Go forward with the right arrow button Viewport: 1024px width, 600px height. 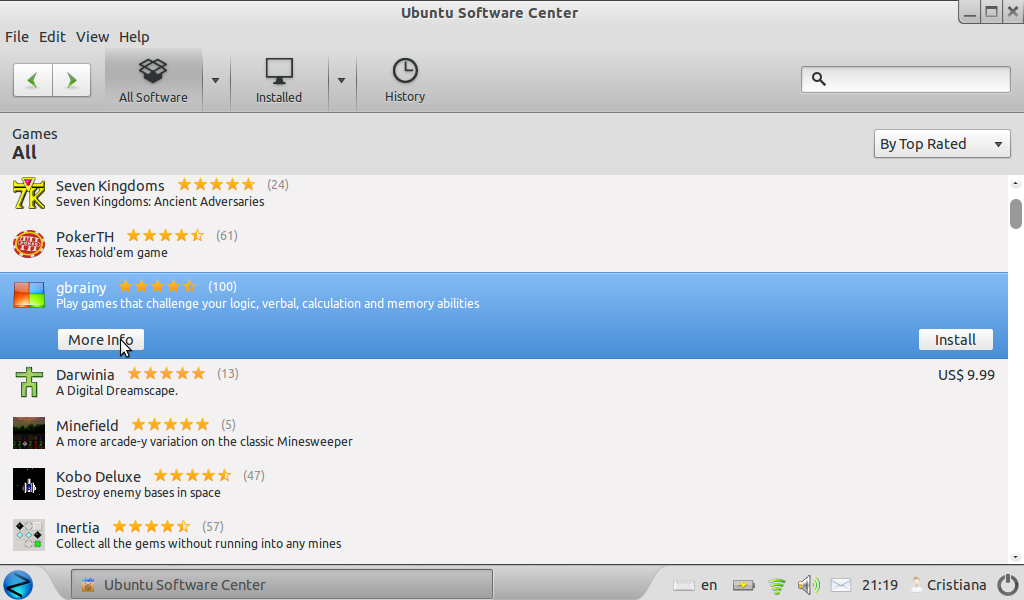71,80
